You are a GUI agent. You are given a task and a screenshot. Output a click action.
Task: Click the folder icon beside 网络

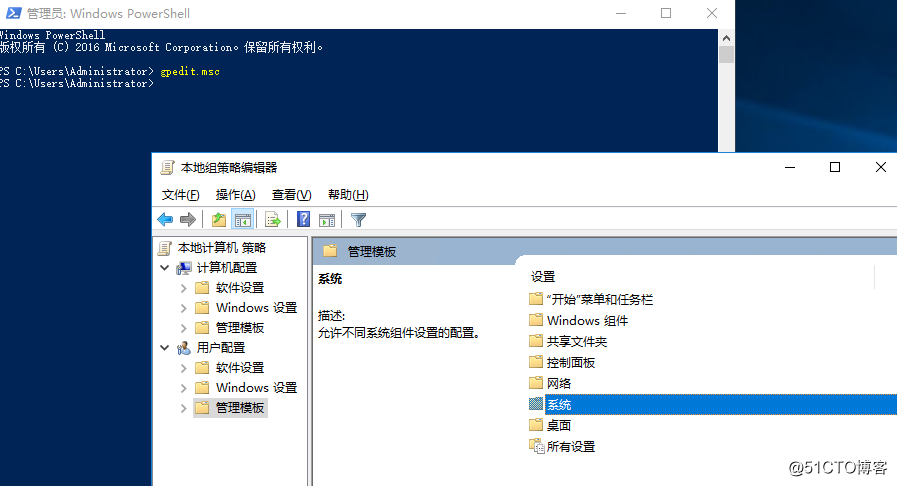point(536,383)
